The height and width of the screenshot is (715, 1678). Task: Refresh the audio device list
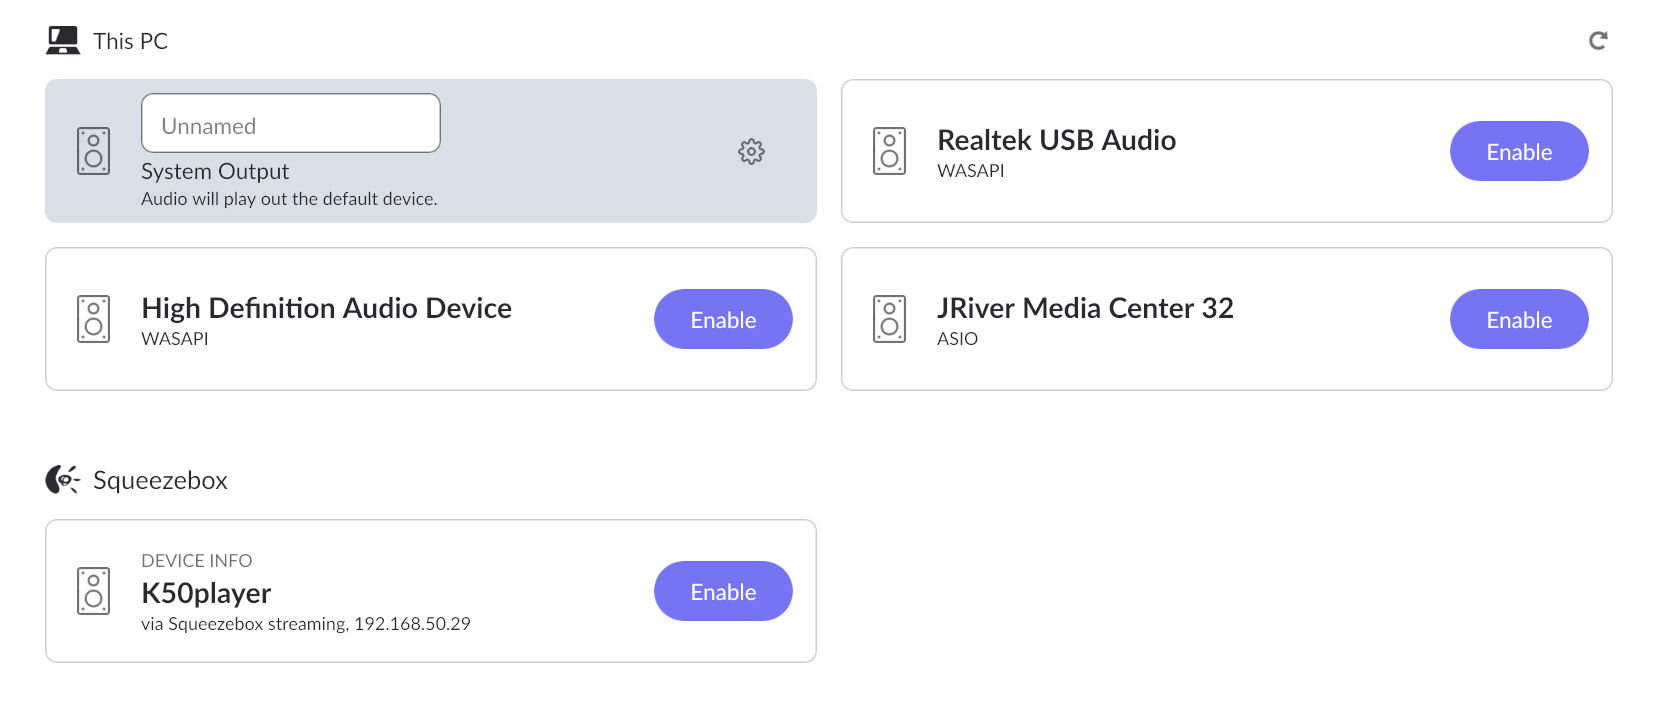1598,40
